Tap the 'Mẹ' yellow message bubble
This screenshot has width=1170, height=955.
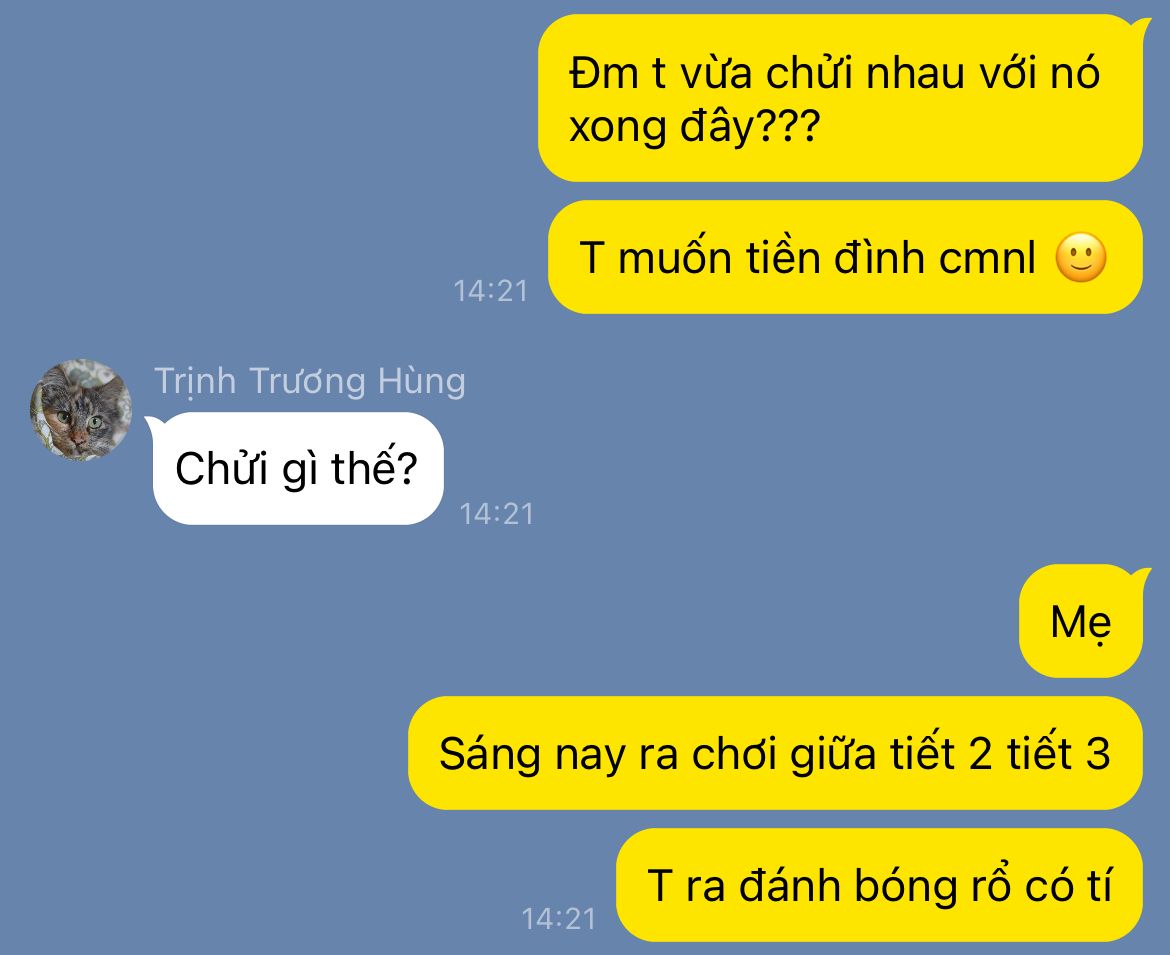(1080, 621)
